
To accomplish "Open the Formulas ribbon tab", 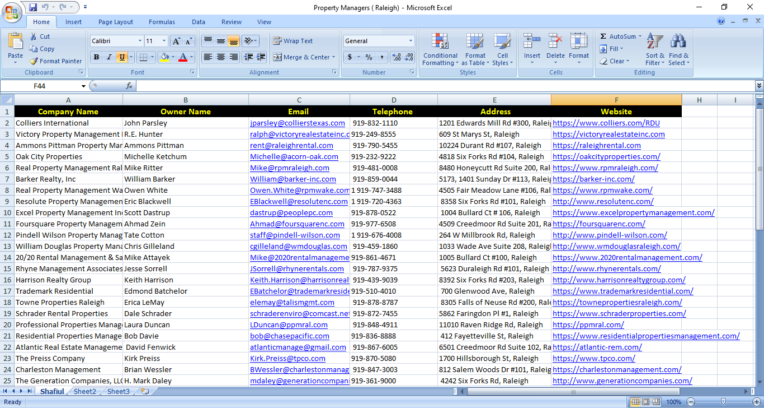I will 161,22.
